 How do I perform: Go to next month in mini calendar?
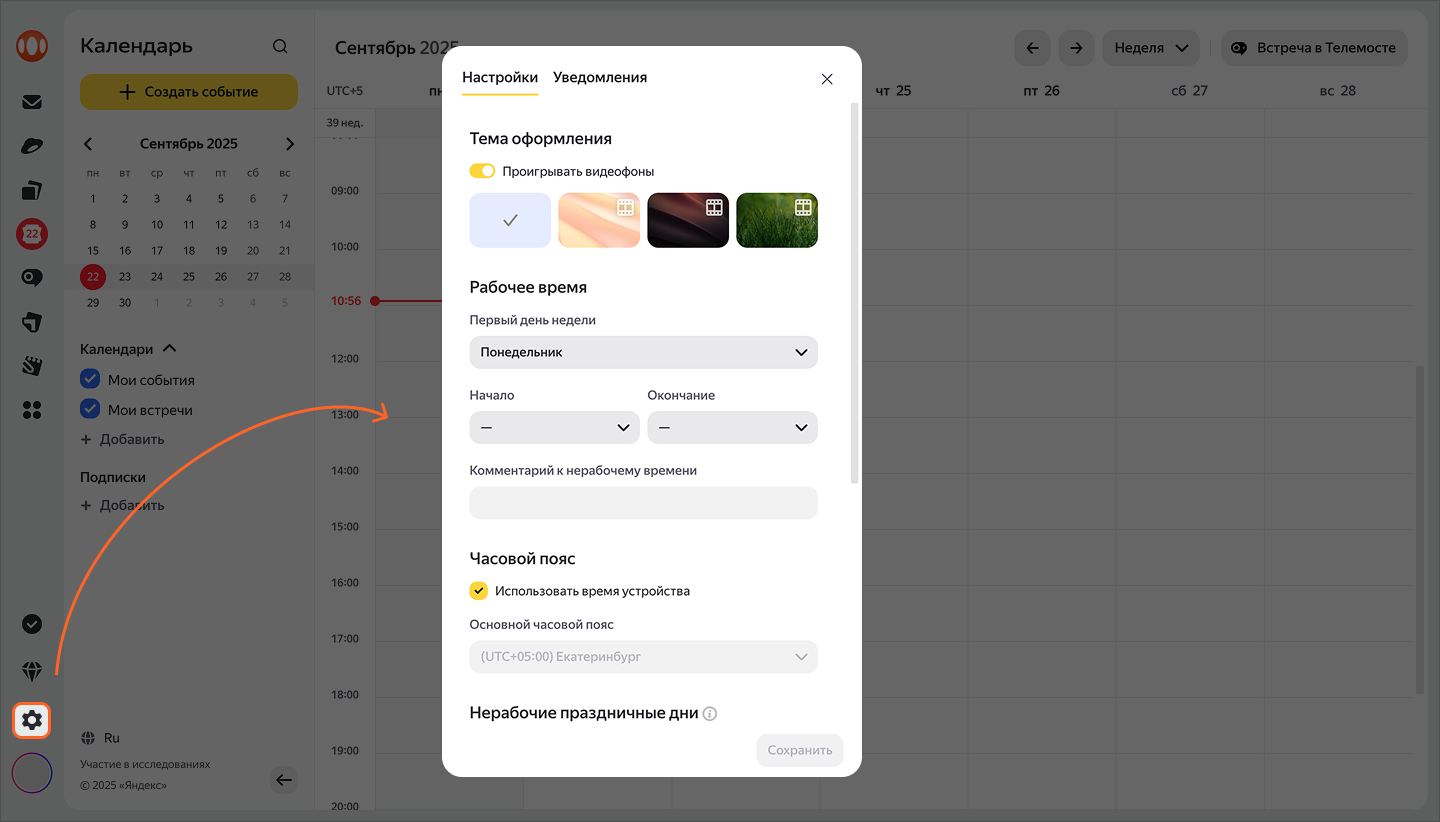[289, 144]
